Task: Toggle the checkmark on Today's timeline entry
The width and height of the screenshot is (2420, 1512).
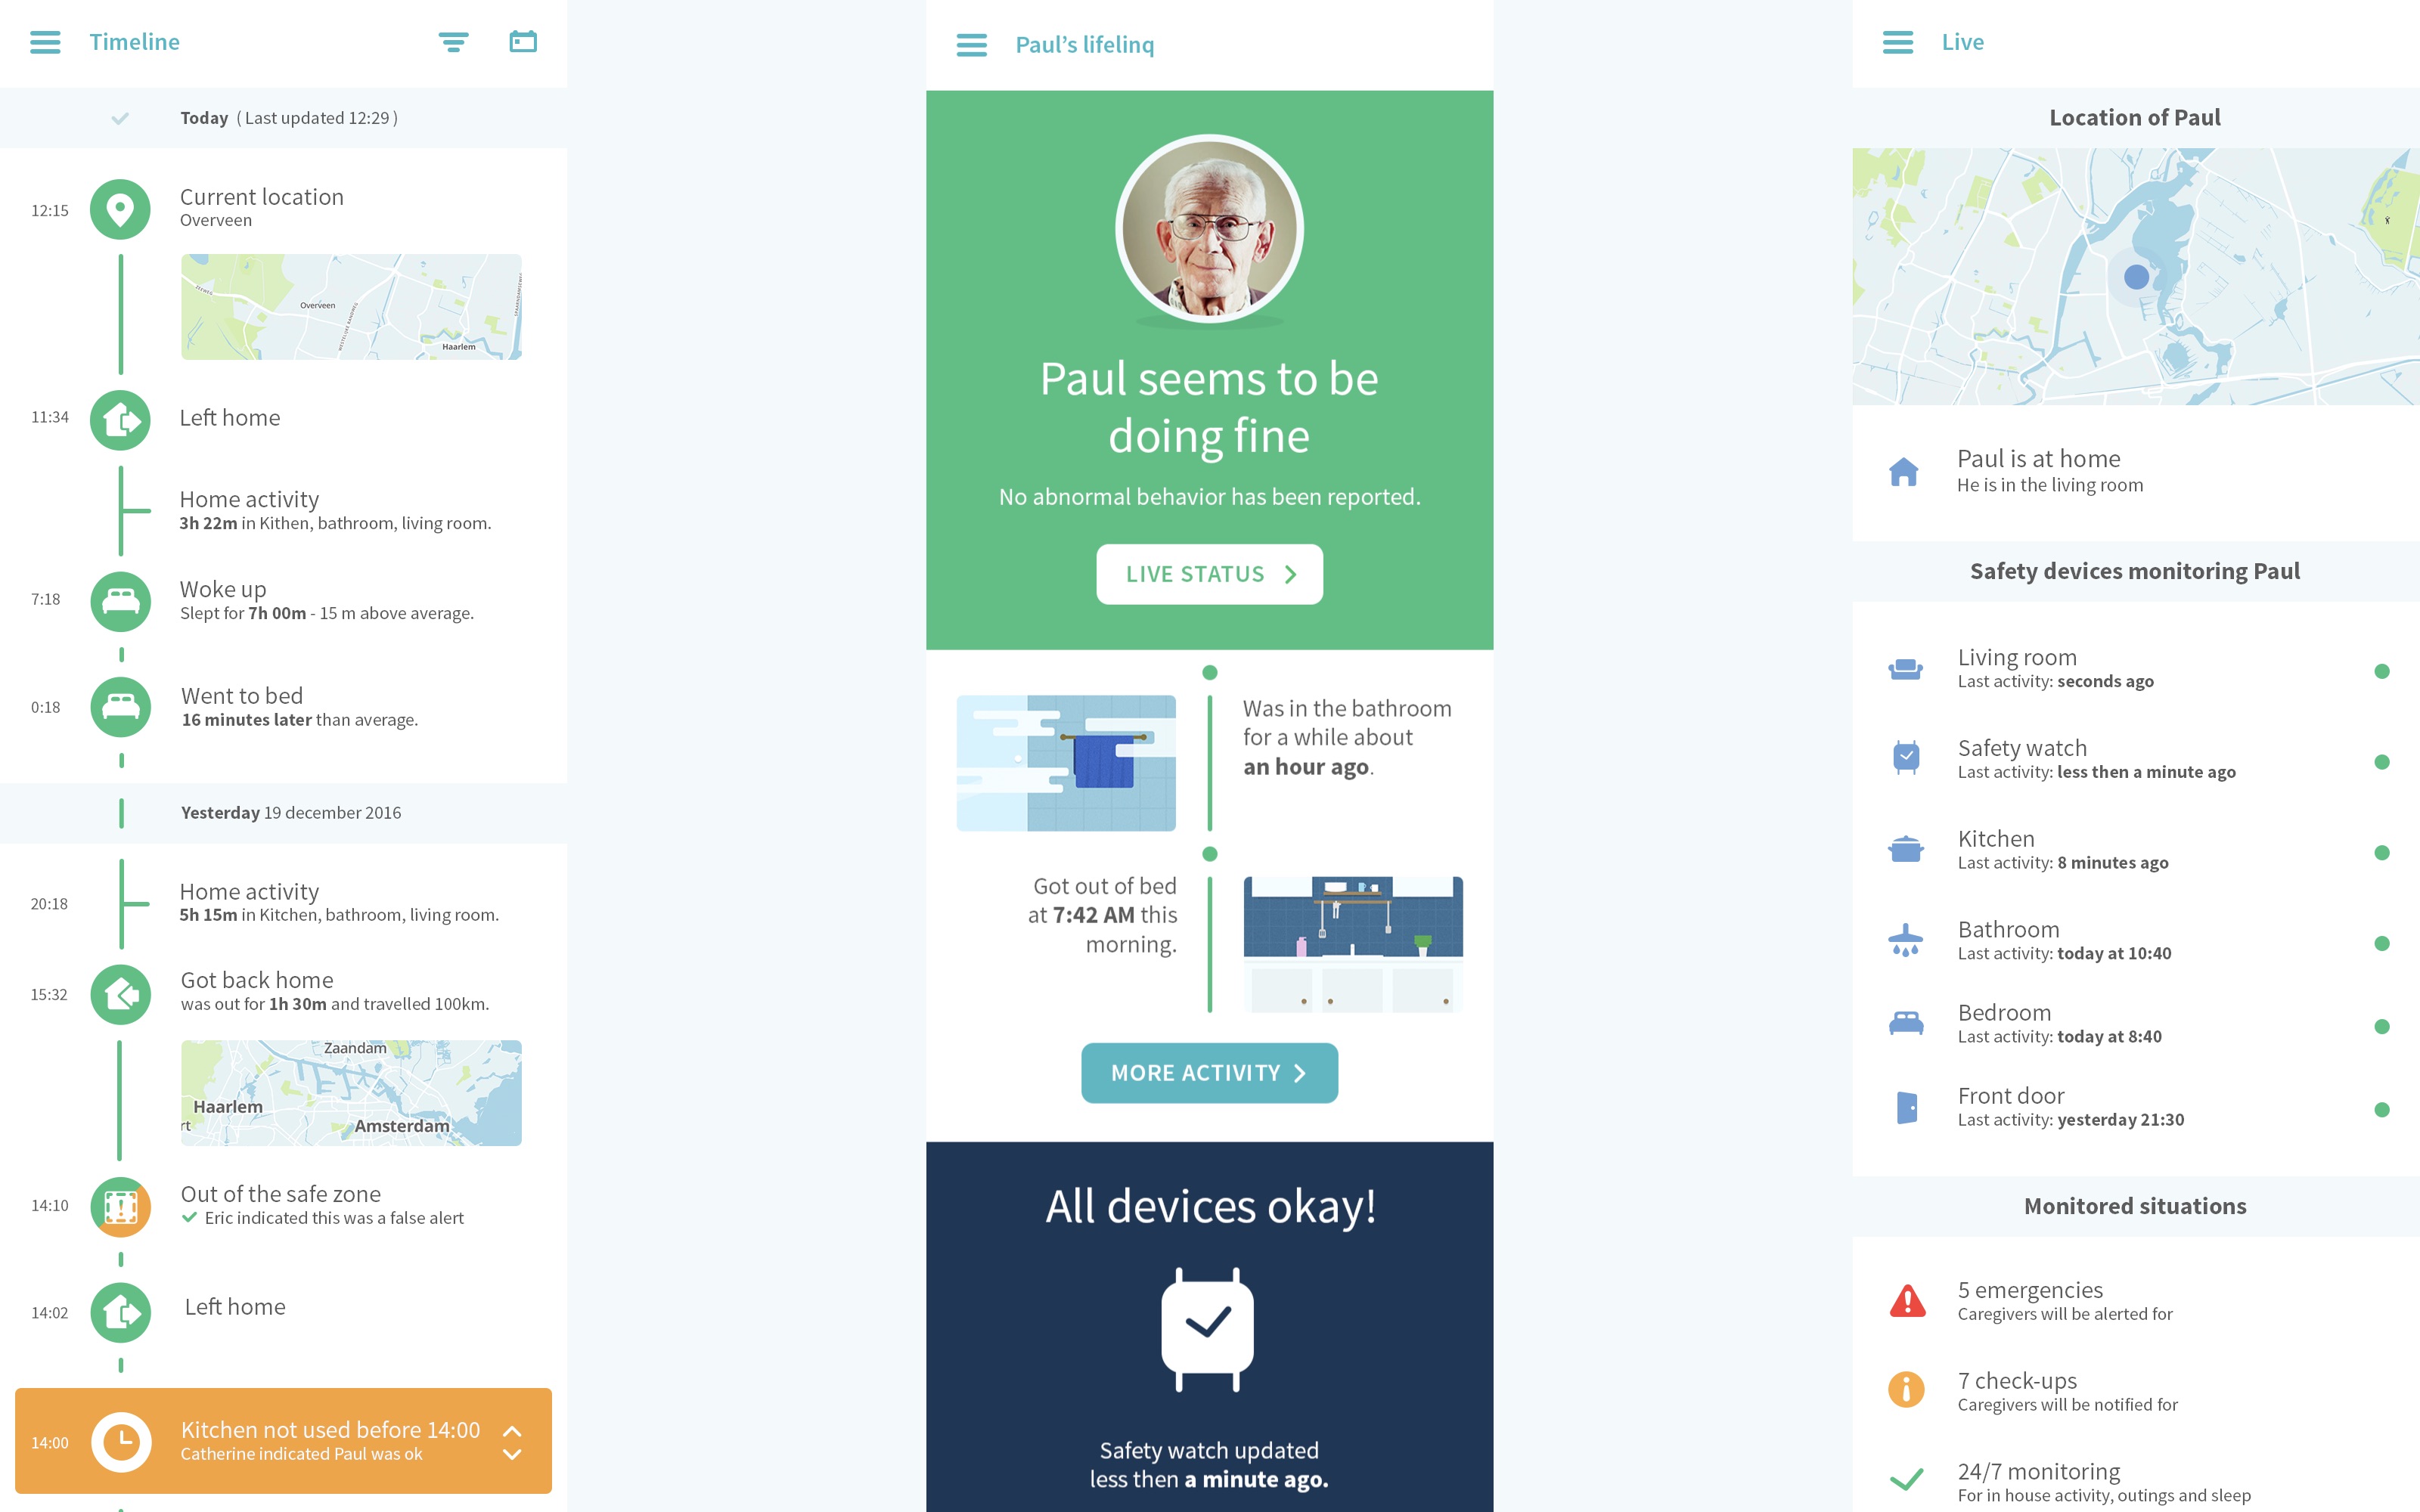Action: [120, 116]
